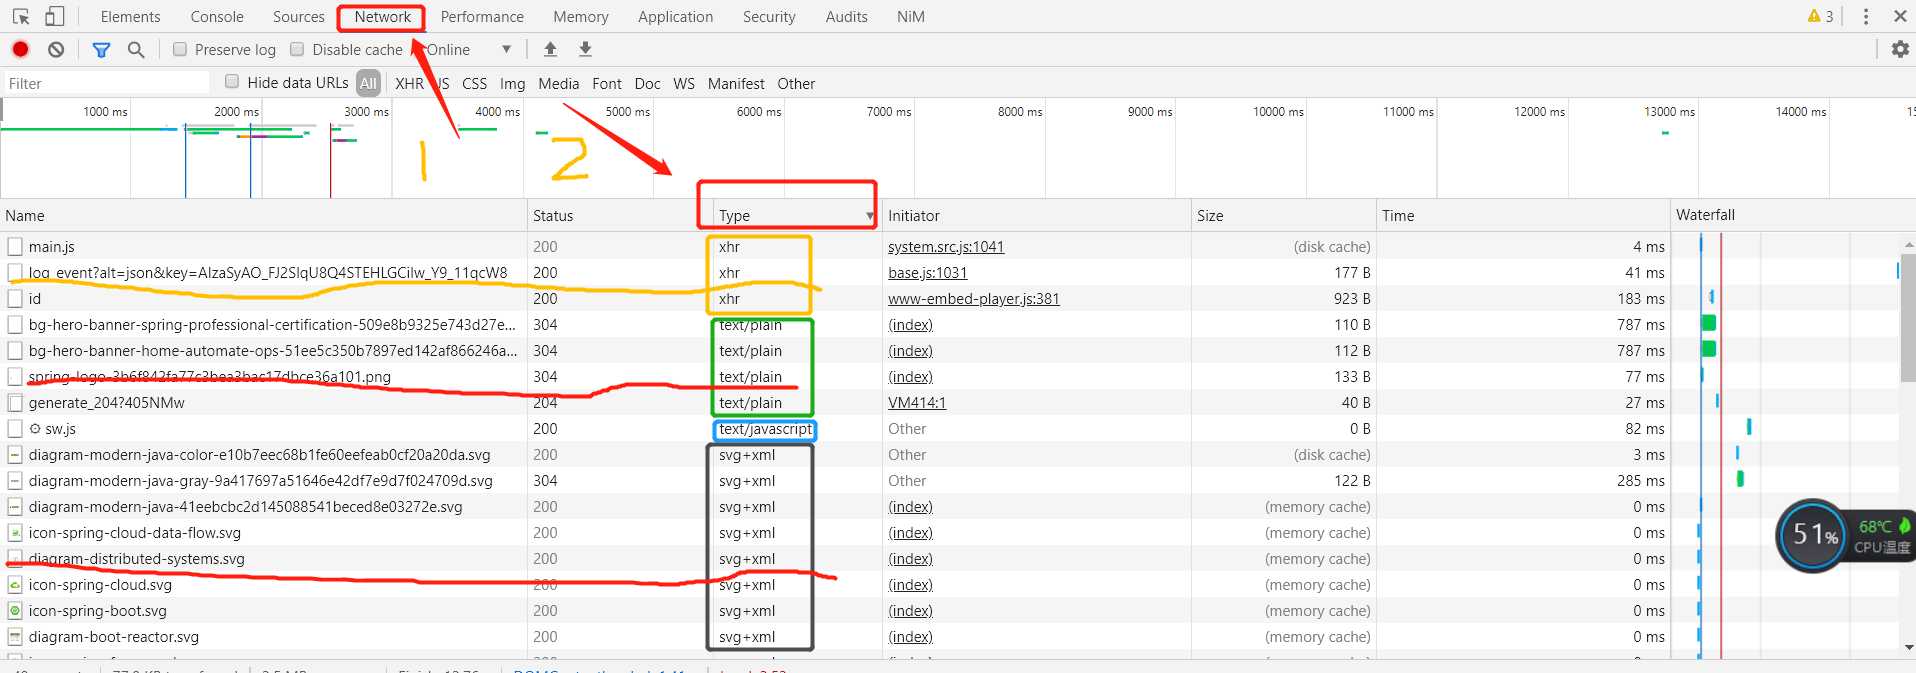Click the import HAR upload arrow
Viewport: 1916px width, 673px height.
pyautogui.click(x=550, y=49)
